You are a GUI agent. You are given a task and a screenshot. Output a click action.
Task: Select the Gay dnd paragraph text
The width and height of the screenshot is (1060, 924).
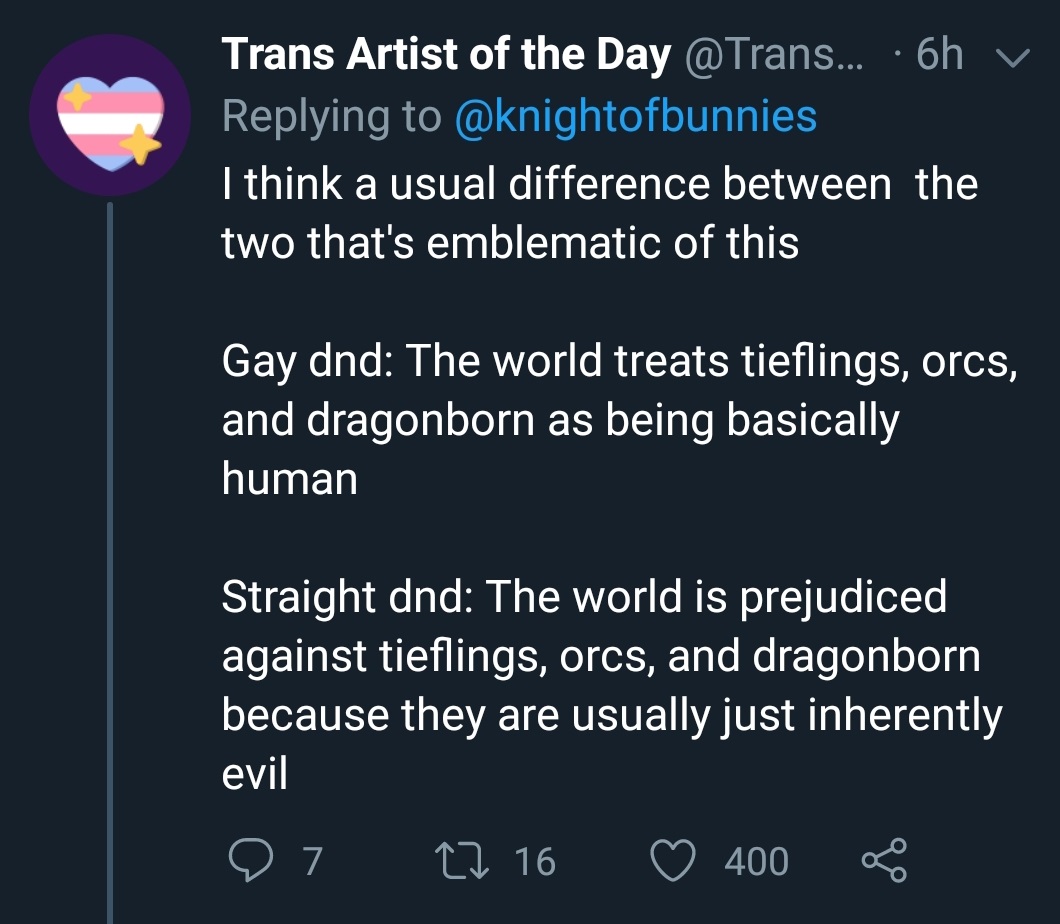(620, 419)
